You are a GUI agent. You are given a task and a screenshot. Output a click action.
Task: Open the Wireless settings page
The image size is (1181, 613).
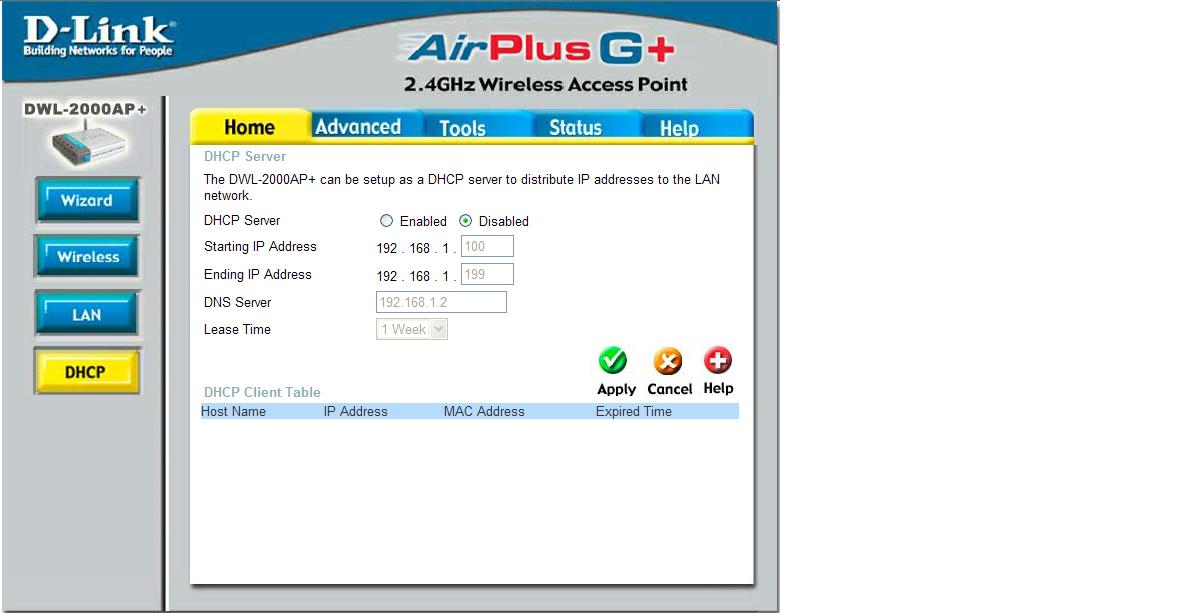87,257
